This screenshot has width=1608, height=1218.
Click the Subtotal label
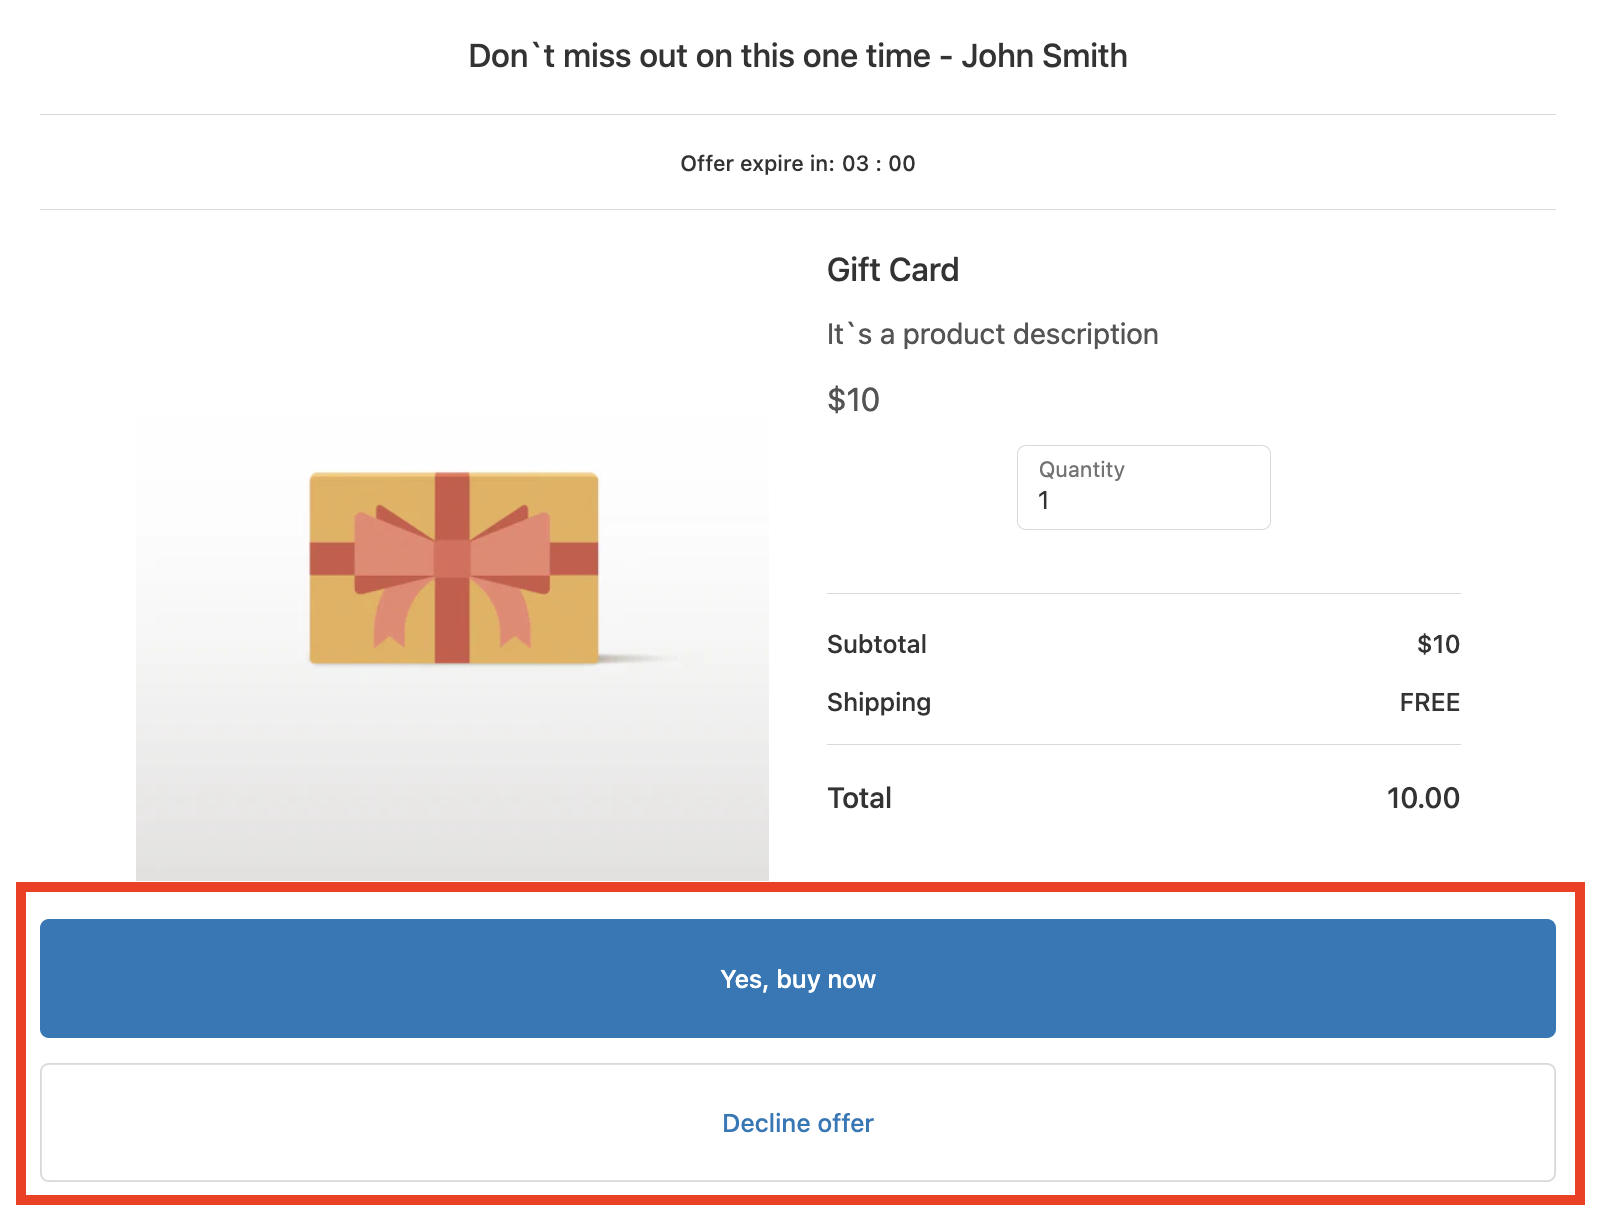876,645
